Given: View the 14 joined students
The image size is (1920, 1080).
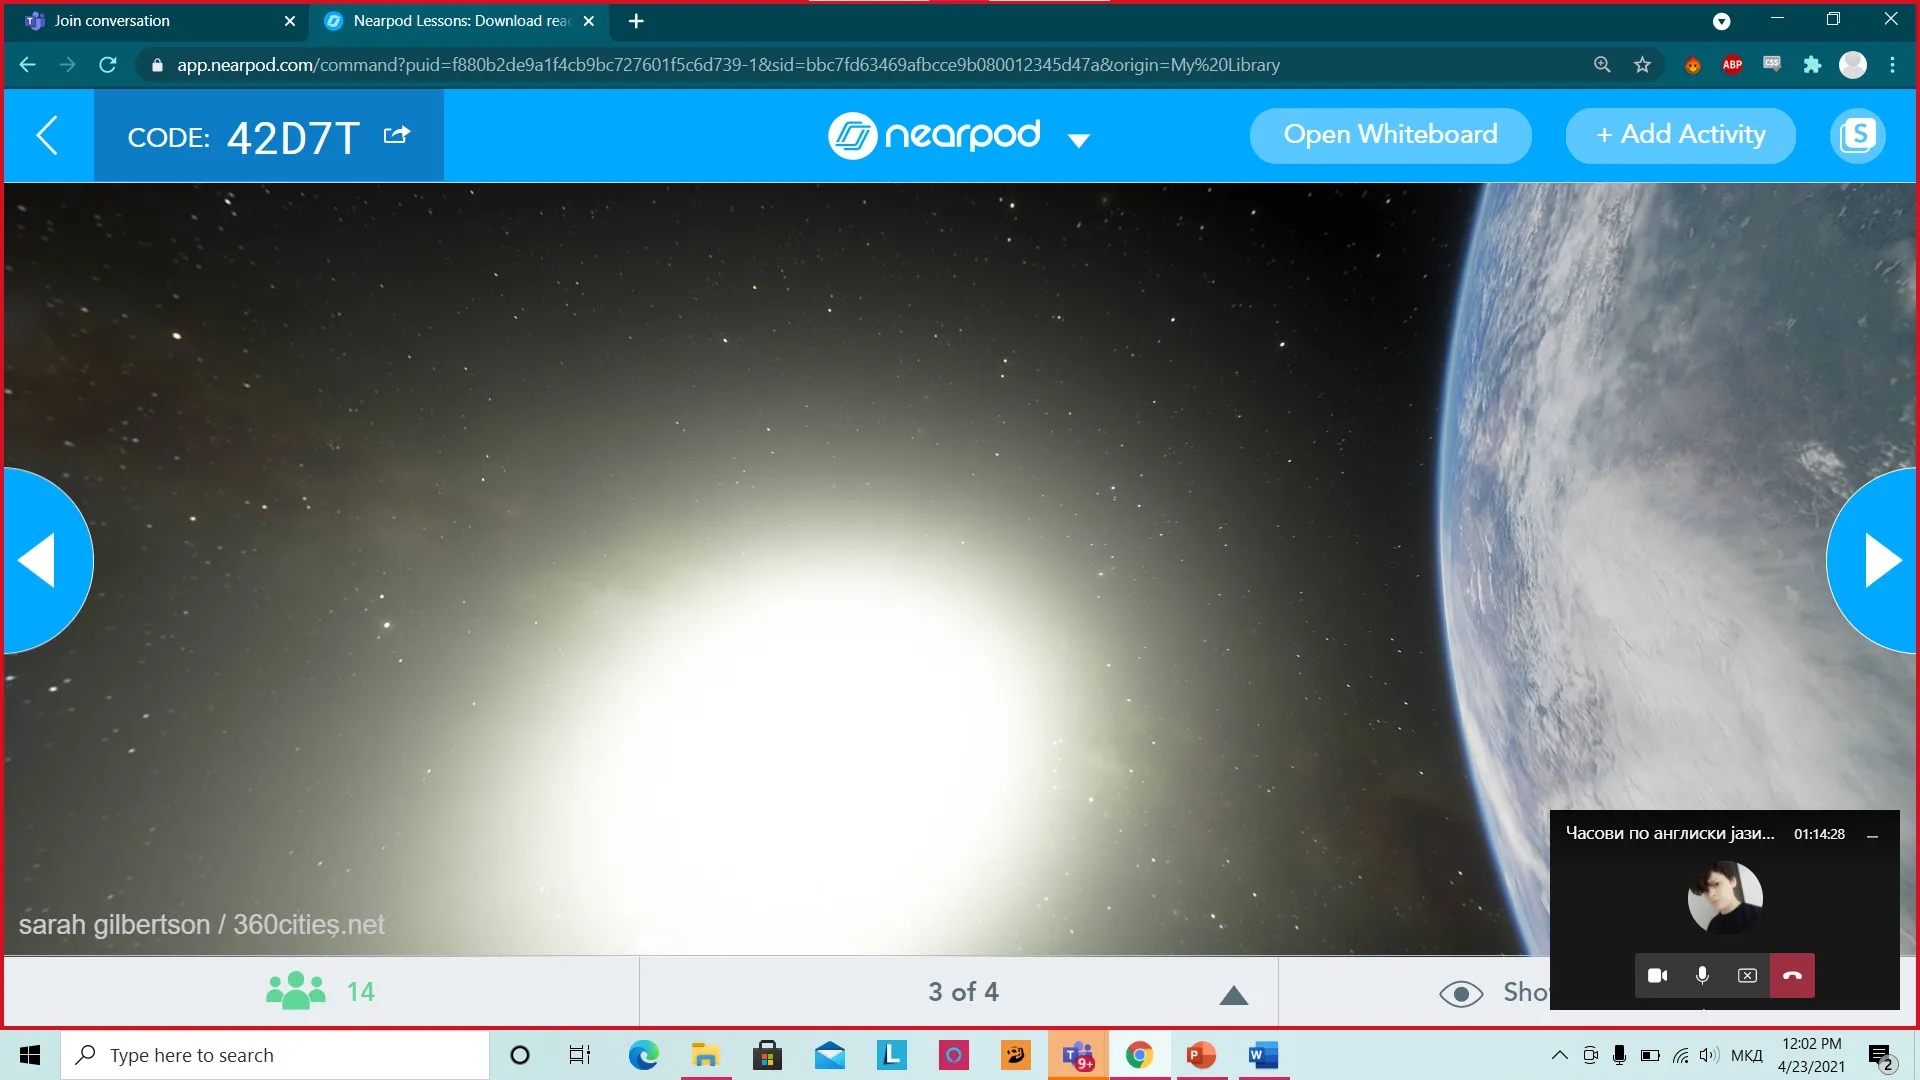Looking at the screenshot, I should [x=320, y=991].
